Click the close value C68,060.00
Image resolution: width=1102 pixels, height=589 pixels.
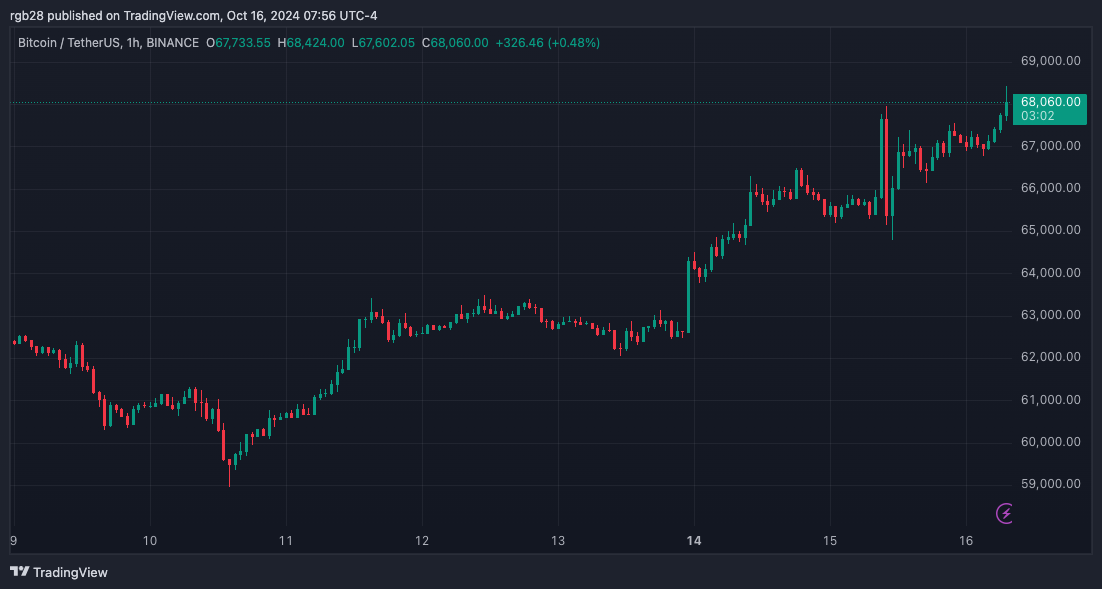[455, 43]
